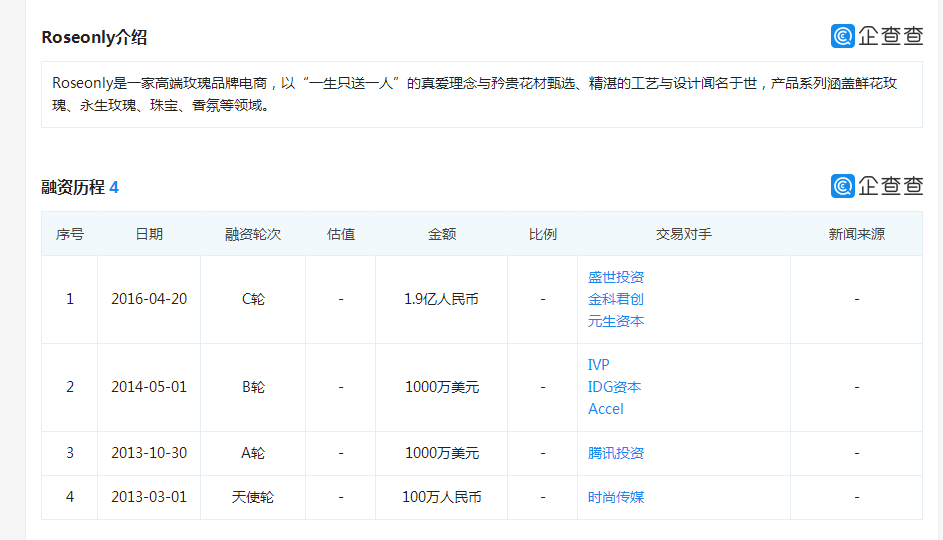Click the 新闻来源 column header

click(x=856, y=234)
